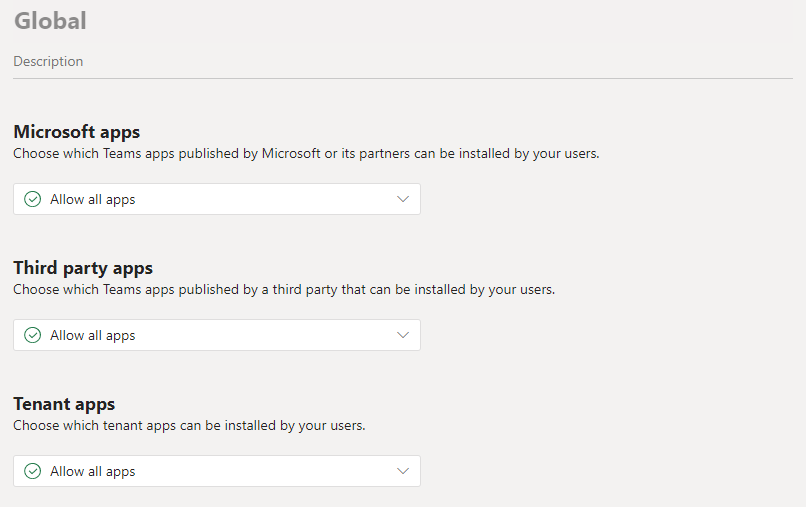Open the Tenant apps permission dropdown
Viewport: 806px width, 507px height.
(x=216, y=471)
